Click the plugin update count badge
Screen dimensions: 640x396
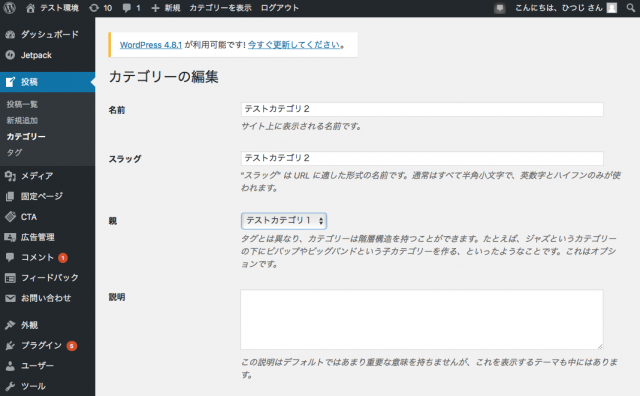[x=72, y=346]
